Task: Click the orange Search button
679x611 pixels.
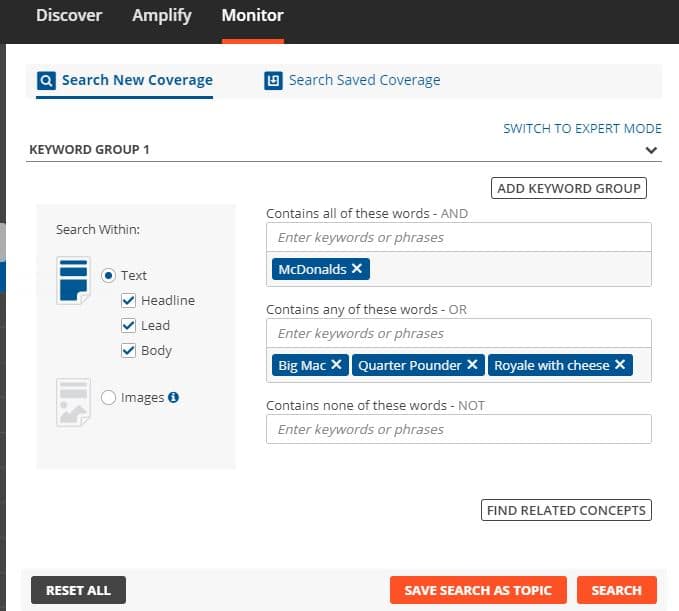Action: click(x=617, y=590)
